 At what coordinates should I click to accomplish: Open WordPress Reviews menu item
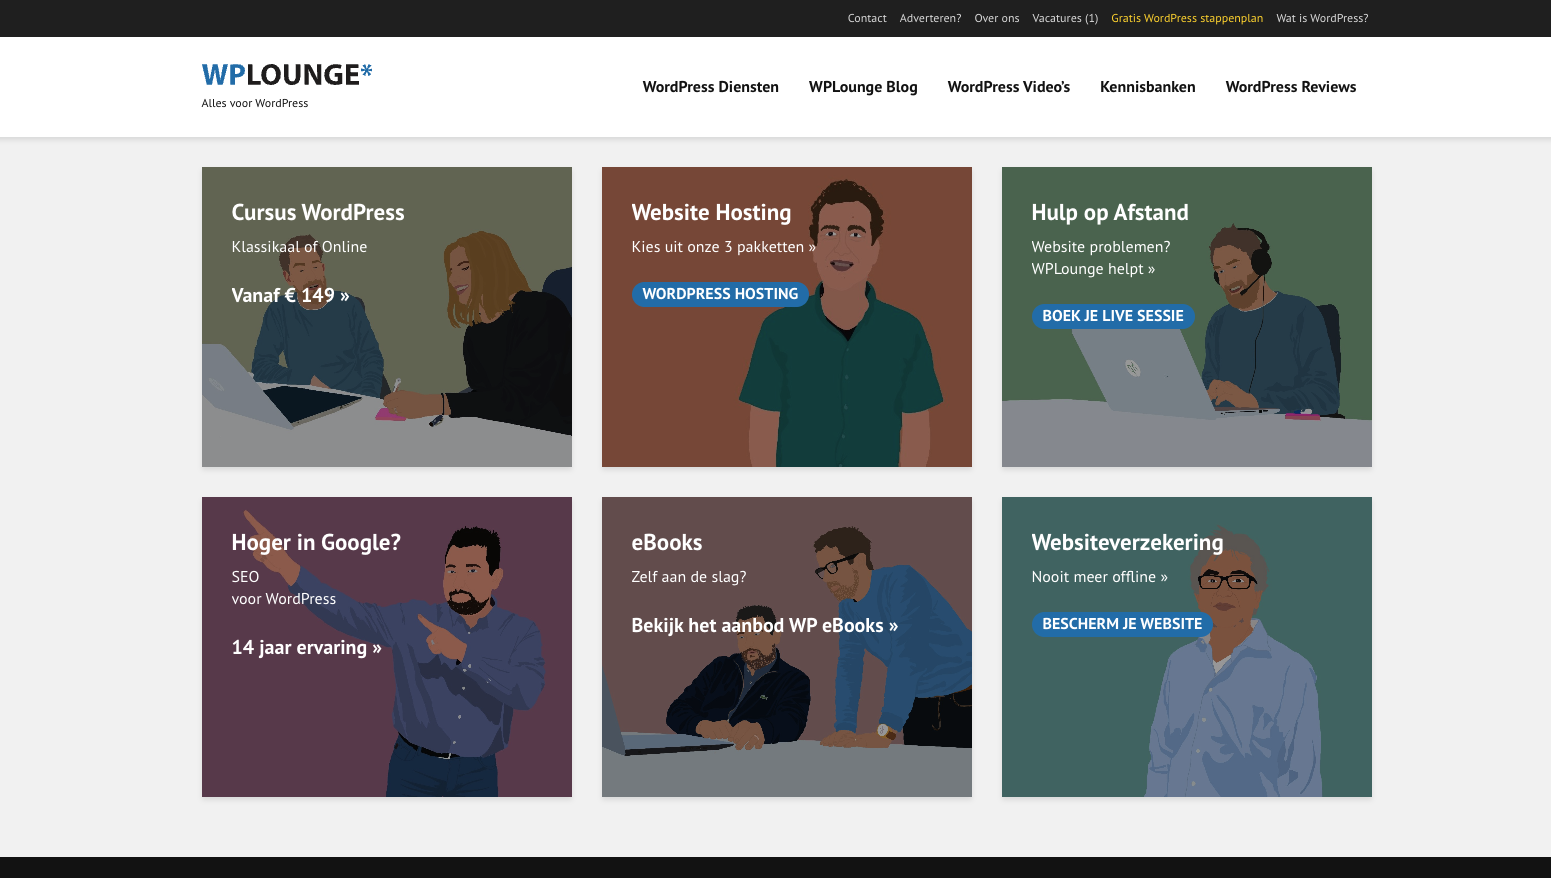coord(1291,87)
